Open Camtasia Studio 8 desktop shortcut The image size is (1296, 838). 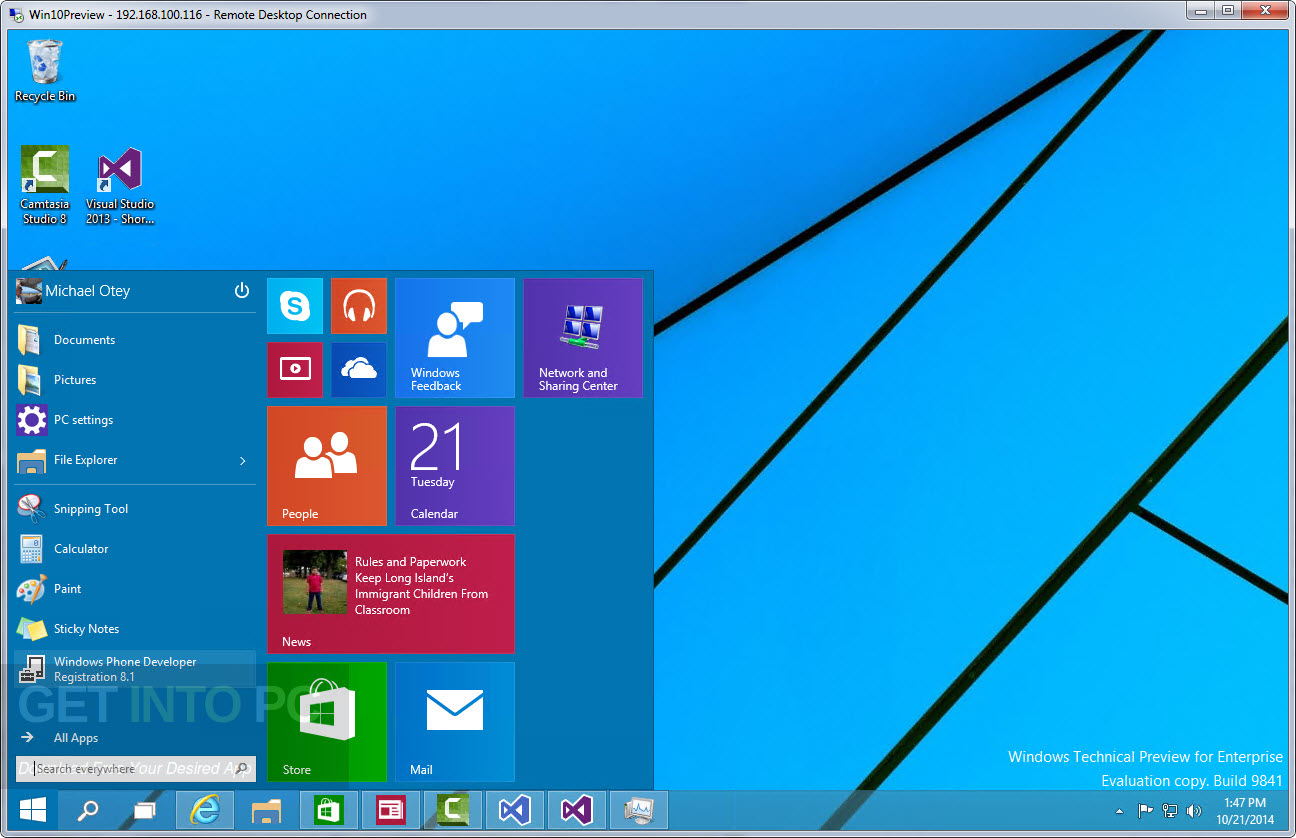pyautogui.click(x=45, y=185)
